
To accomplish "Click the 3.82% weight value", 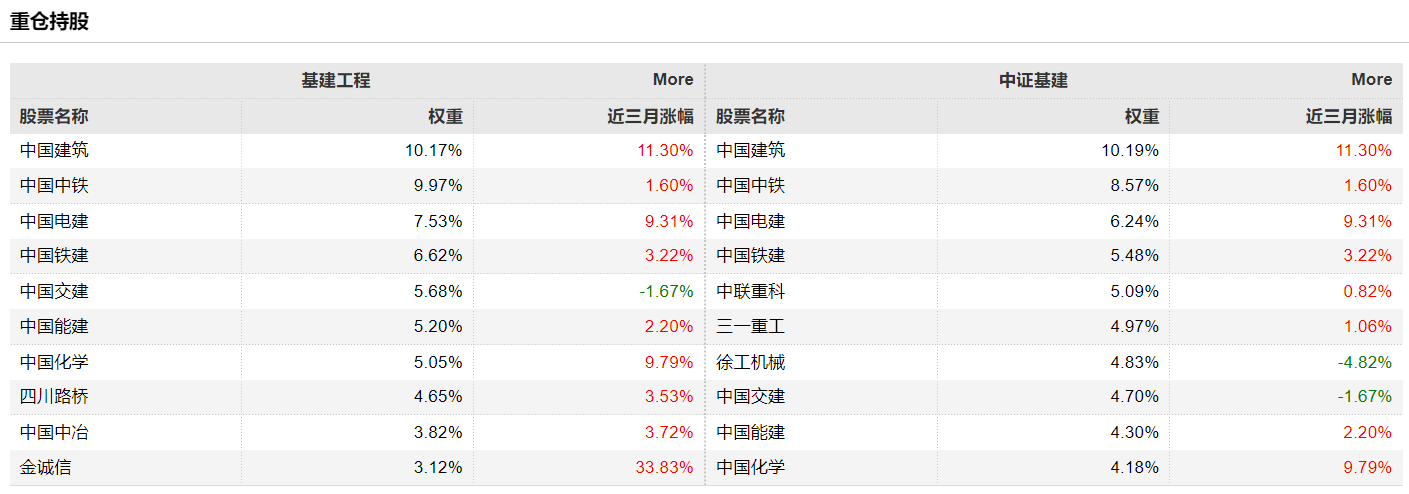I will [x=438, y=432].
